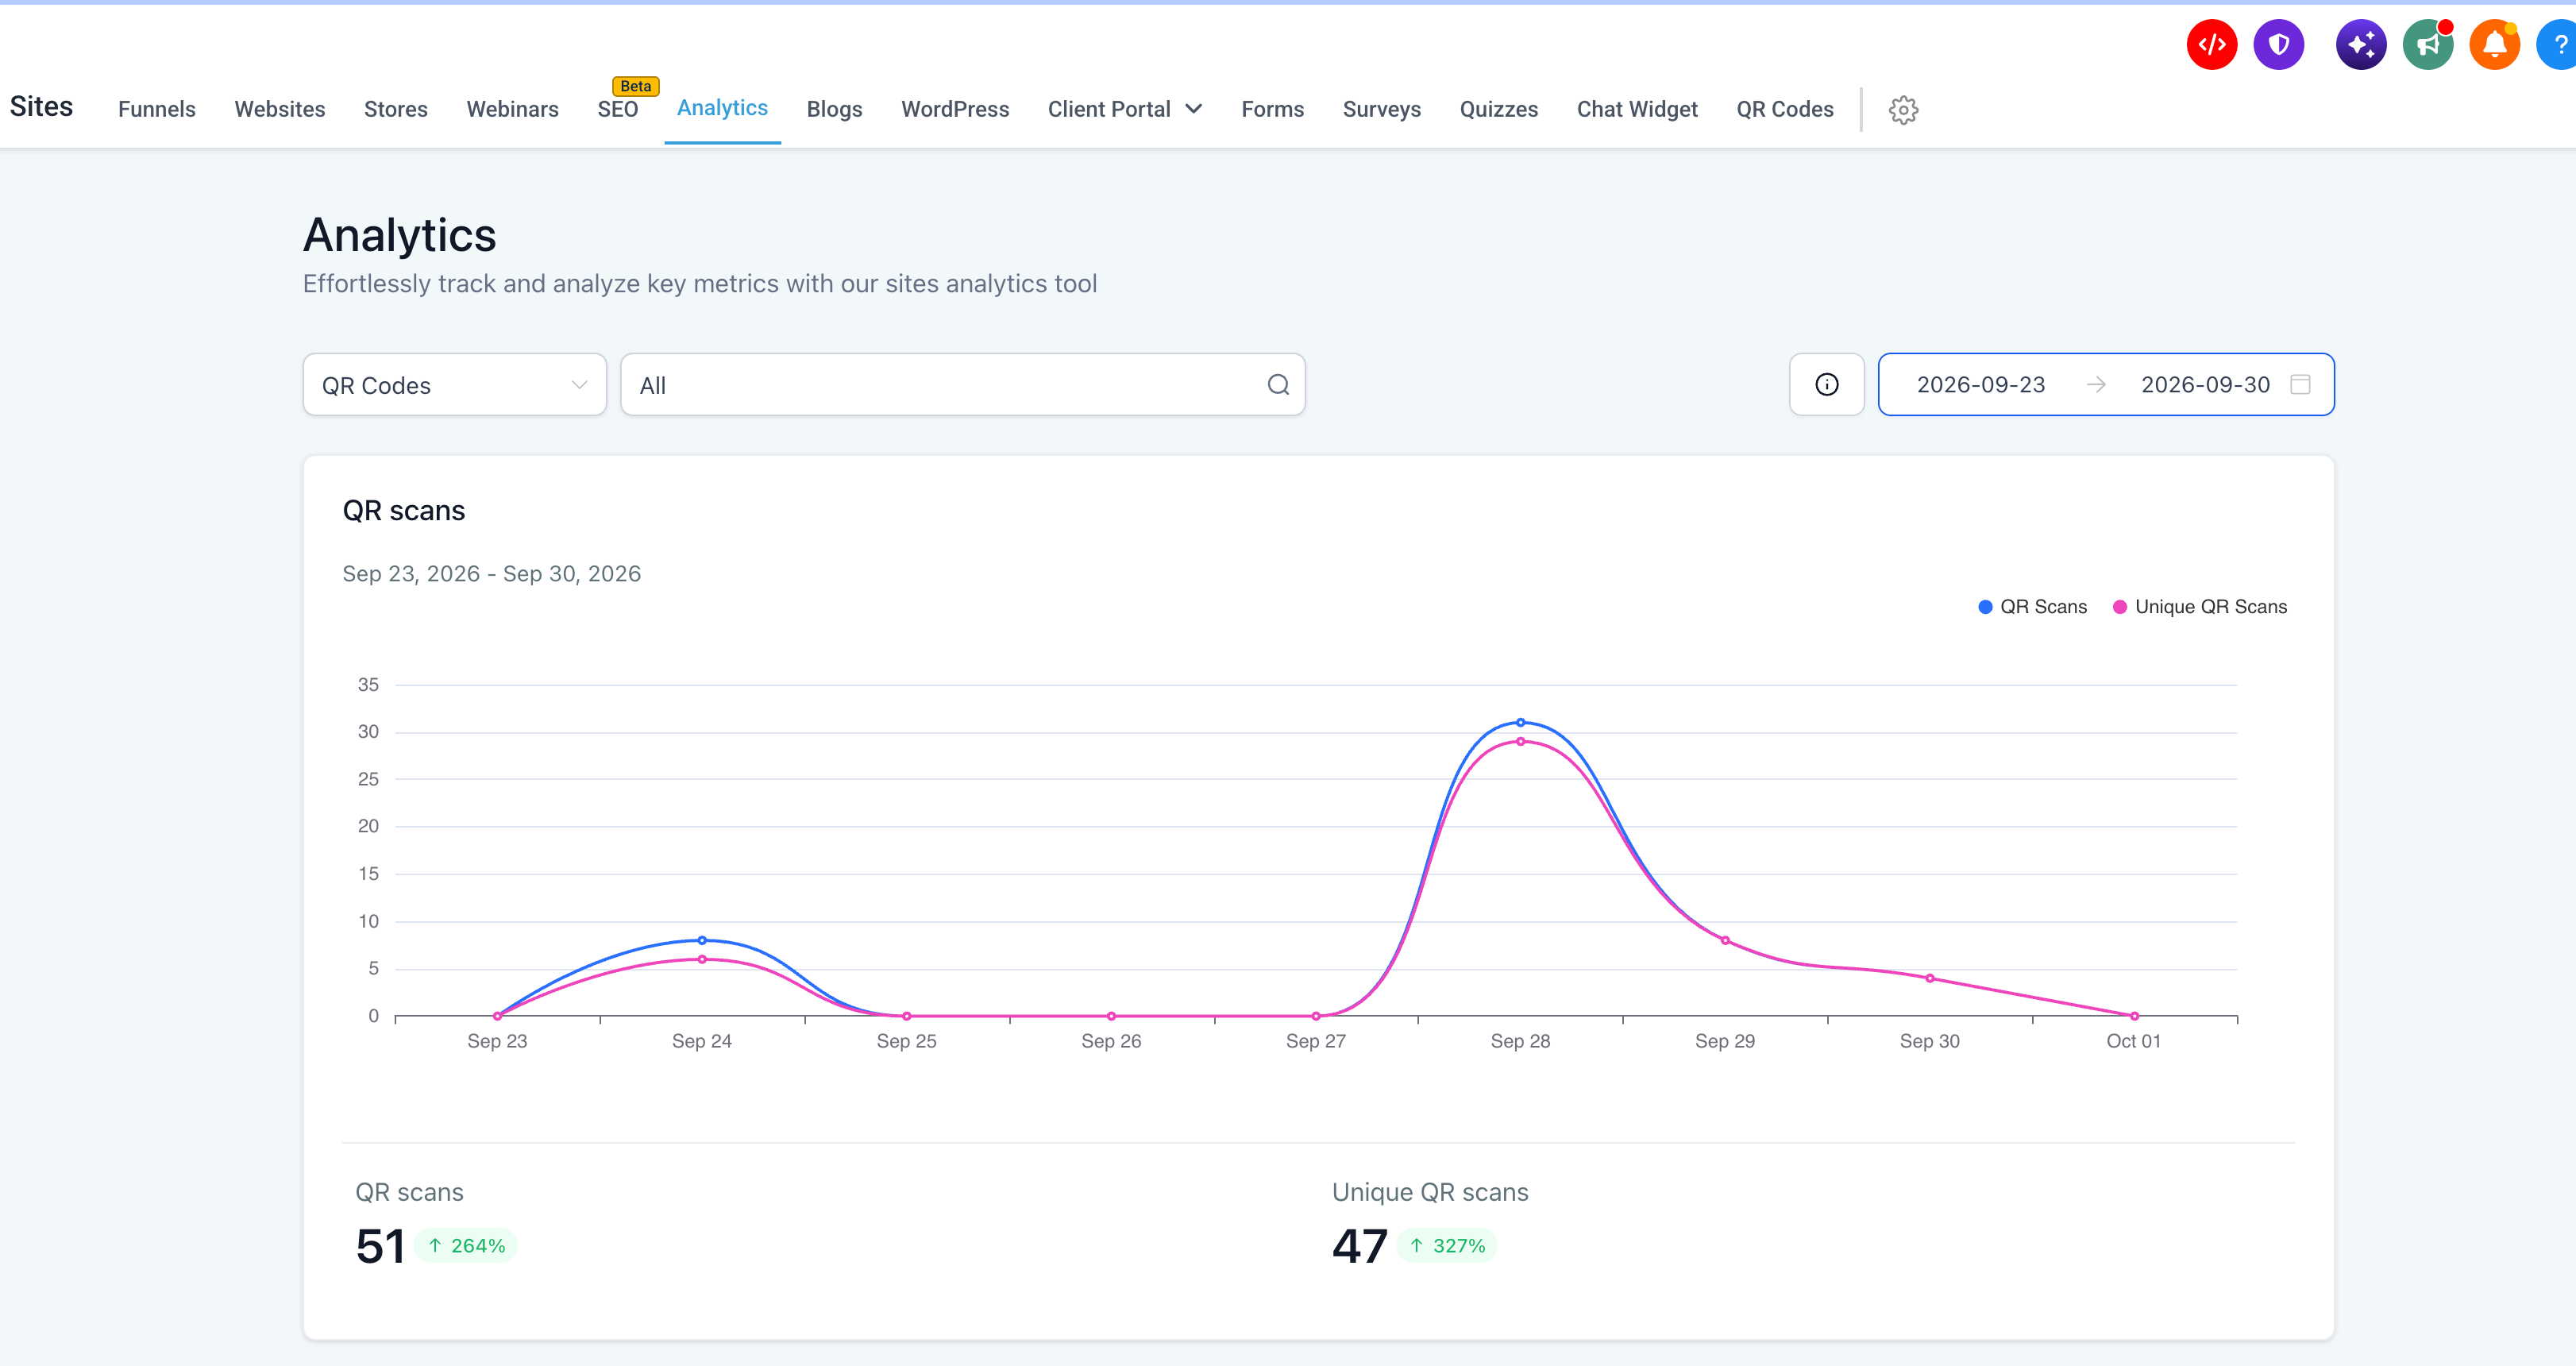Open the blue help question icon
Viewport: 2576px width, 1366px height.
click(x=2558, y=45)
